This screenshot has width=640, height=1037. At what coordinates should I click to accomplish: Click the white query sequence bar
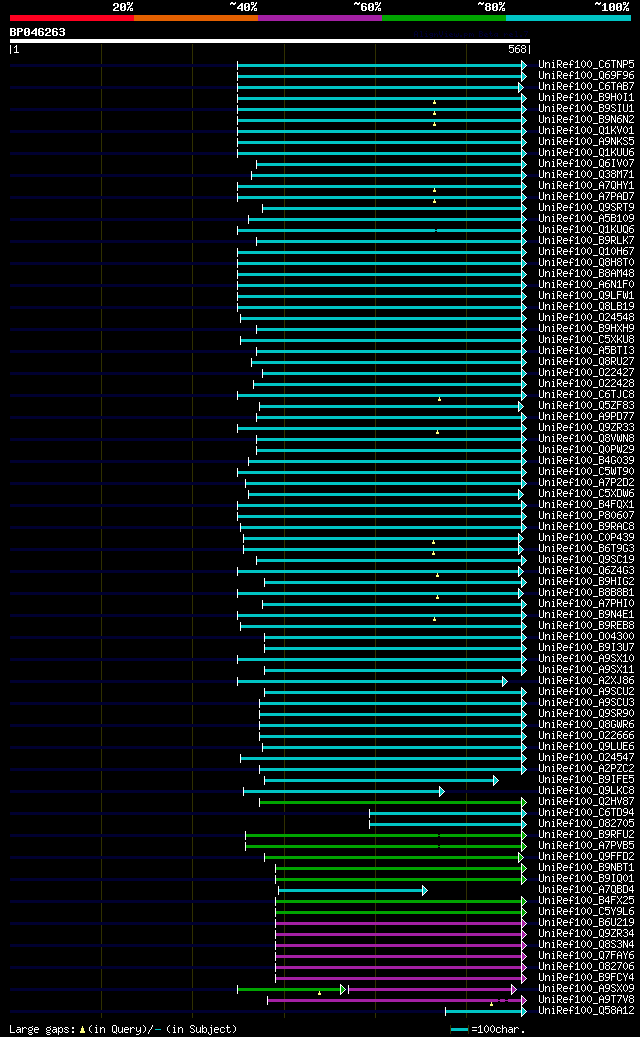pyautogui.click(x=270, y=41)
